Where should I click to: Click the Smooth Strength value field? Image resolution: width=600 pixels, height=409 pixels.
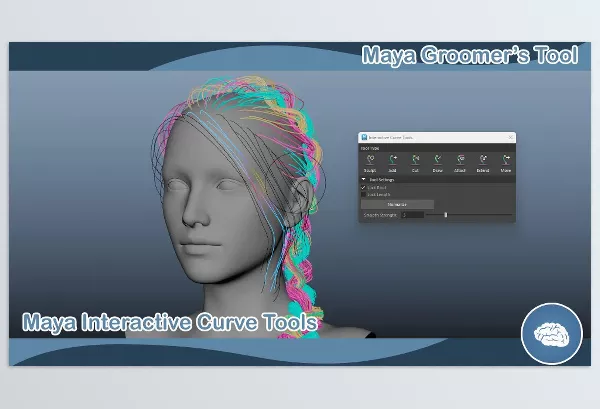[x=412, y=215]
